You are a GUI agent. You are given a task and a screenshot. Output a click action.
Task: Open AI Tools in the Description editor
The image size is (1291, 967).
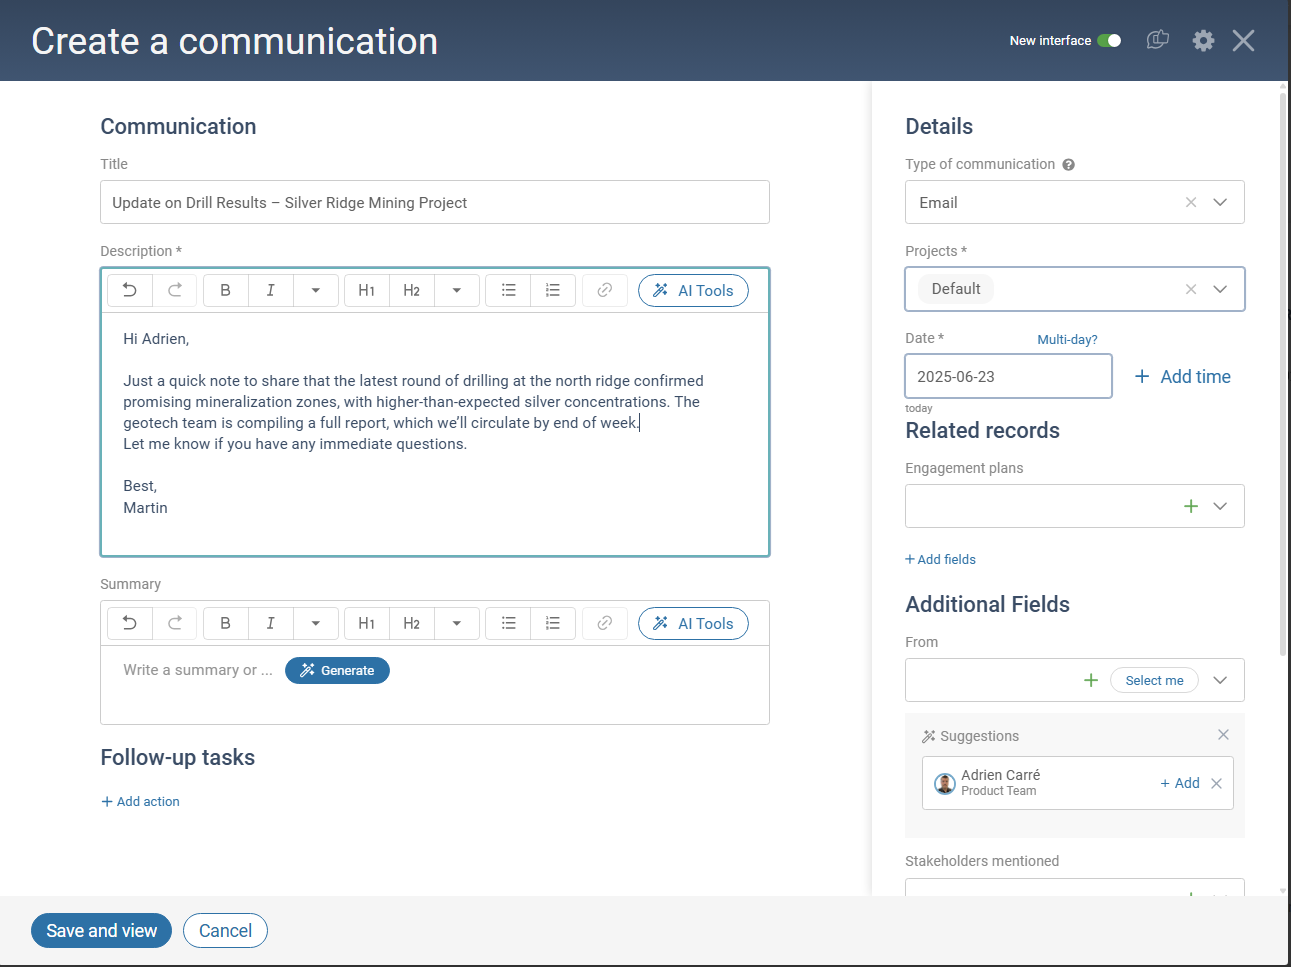tap(693, 290)
